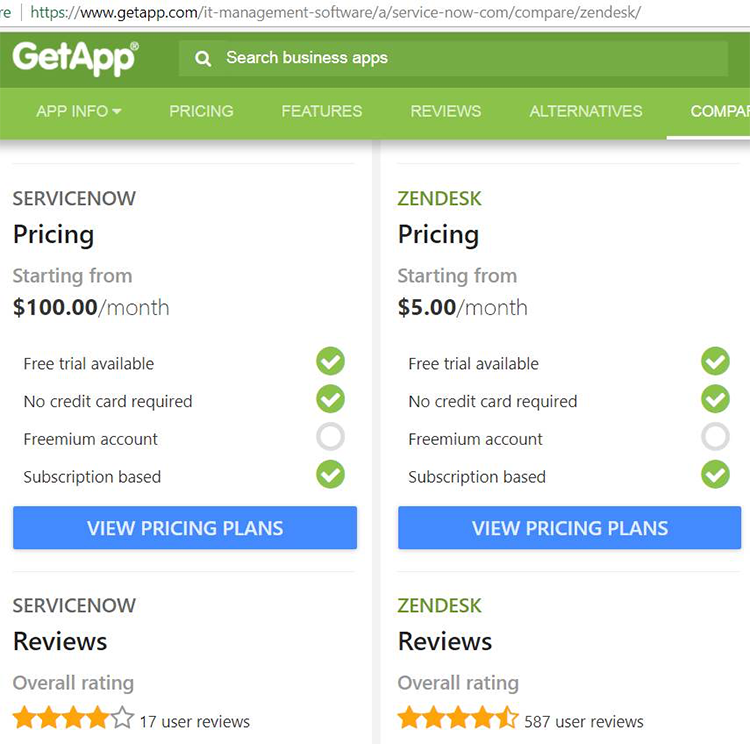Screen dimensions: 750x744
Task: Click ServiceNow free trial checkmark icon
Action: [330, 362]
